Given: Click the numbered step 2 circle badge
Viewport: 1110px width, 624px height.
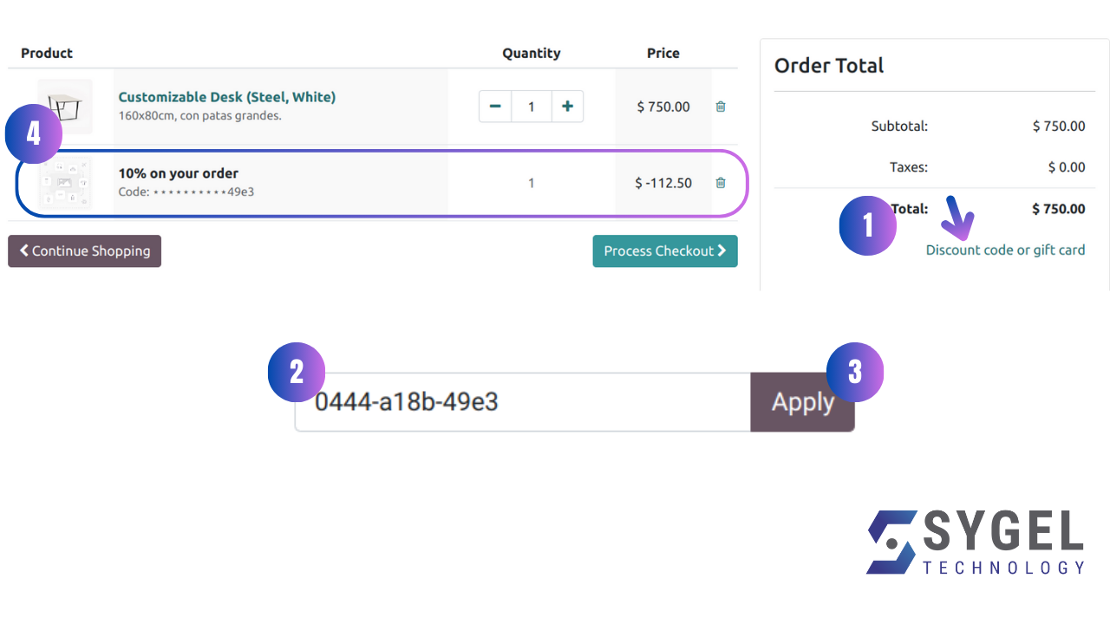Looking at the screenshot, I should [x=297, y=372].
